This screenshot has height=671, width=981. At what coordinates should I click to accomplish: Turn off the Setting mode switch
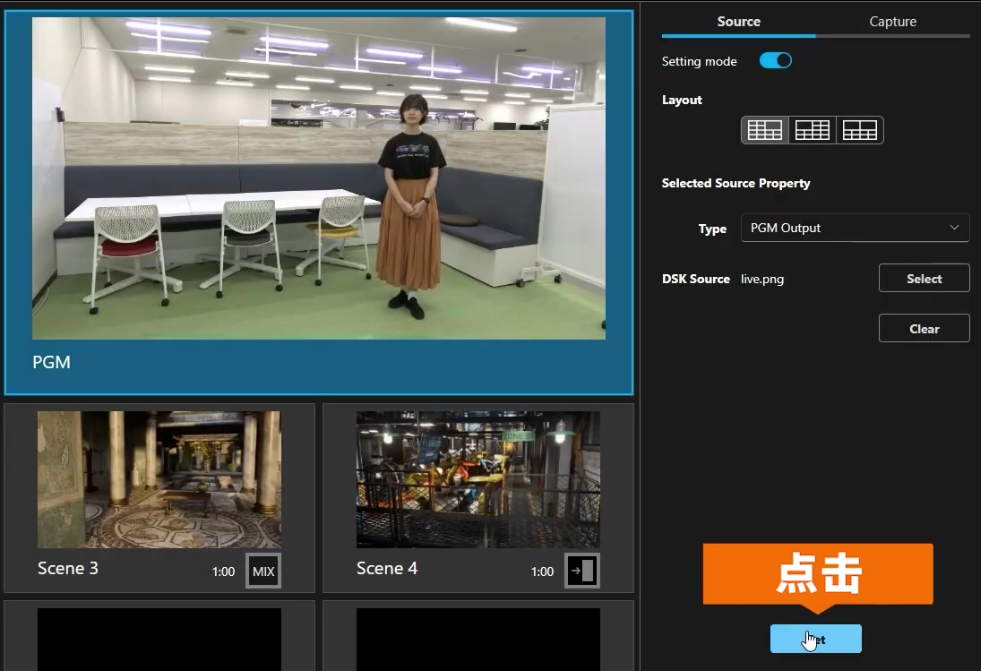click(x=775, y=61)
